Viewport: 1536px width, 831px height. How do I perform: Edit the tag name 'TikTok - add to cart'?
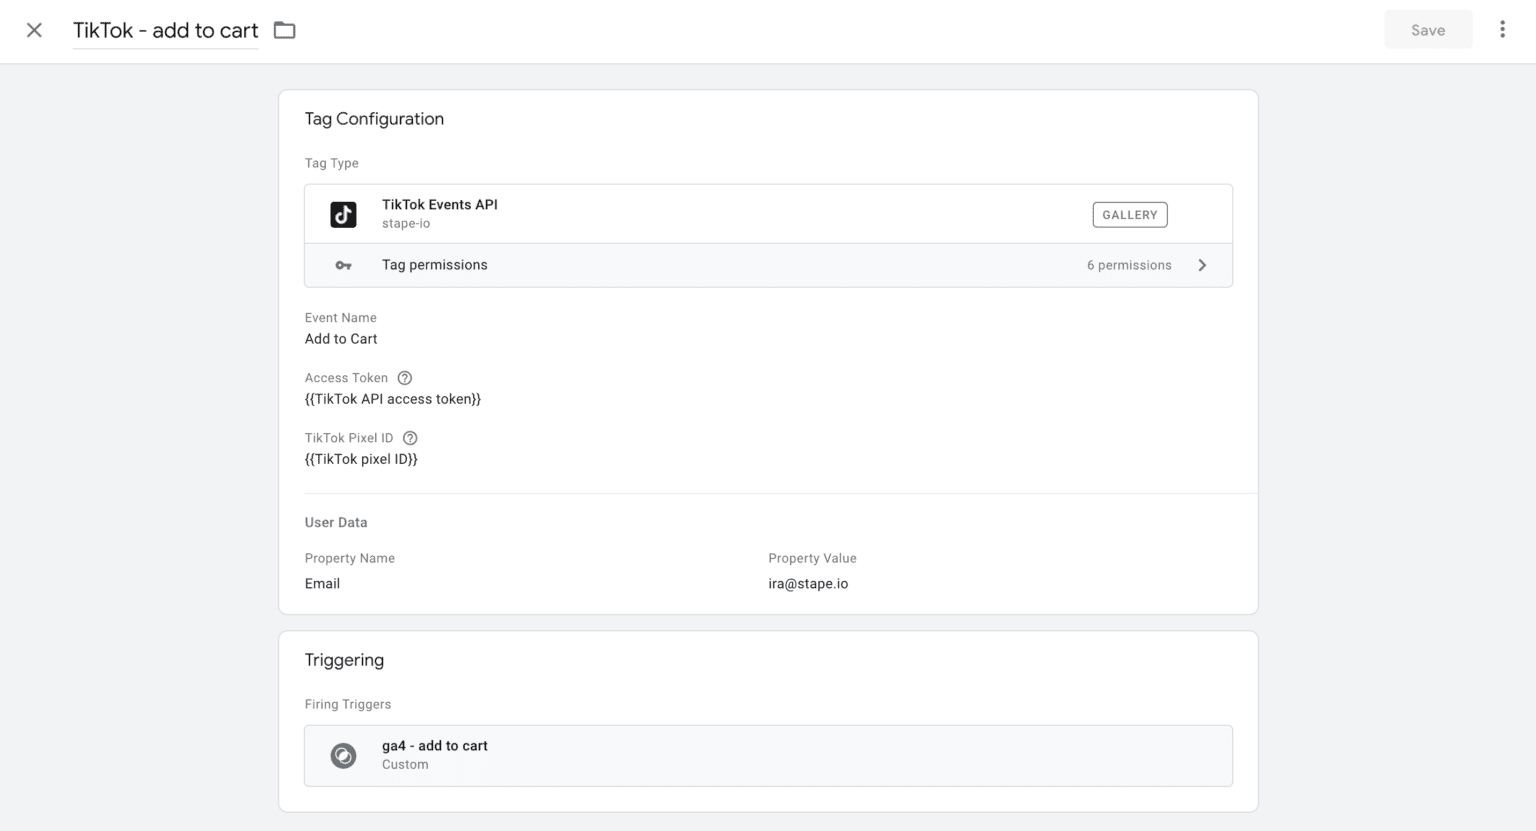tap(166, 30)
